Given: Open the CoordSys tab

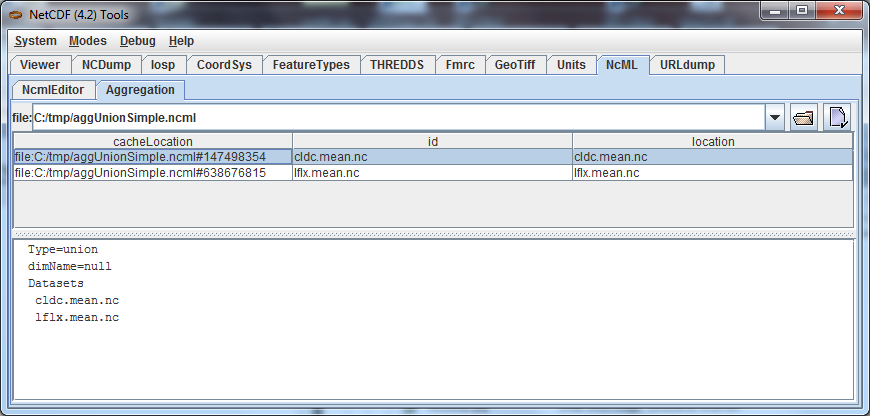Looking at the screenshot, I should [x=224, y=65].
